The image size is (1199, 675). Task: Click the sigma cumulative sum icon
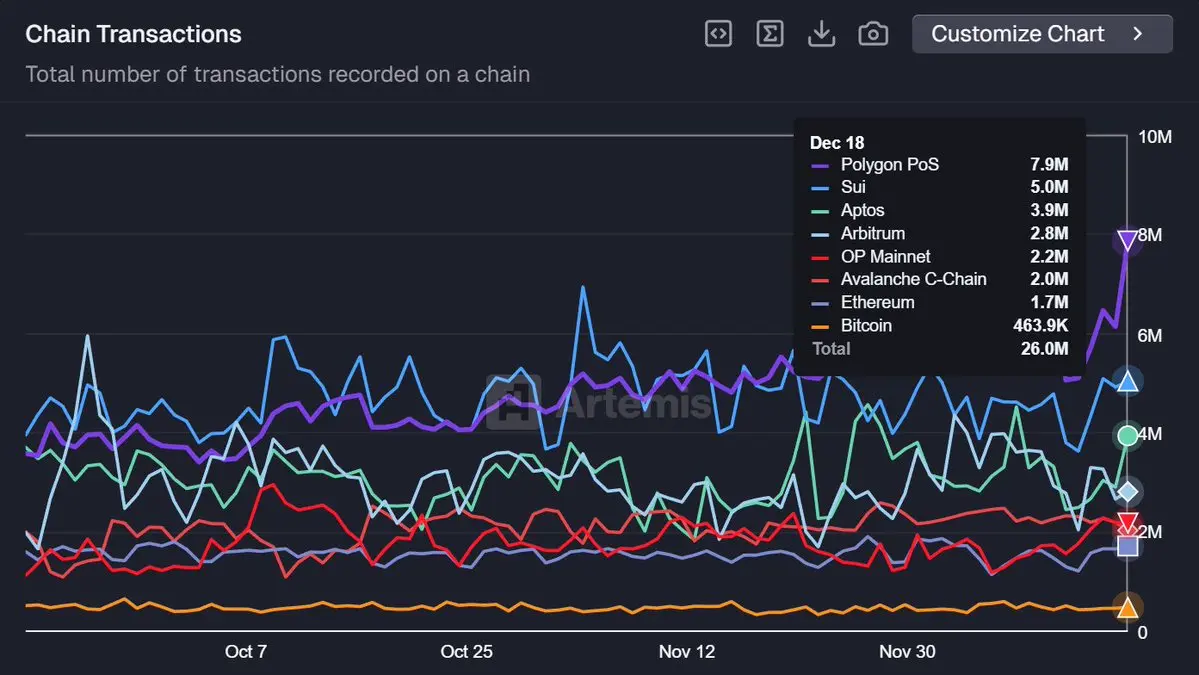[x=769, y=34]
